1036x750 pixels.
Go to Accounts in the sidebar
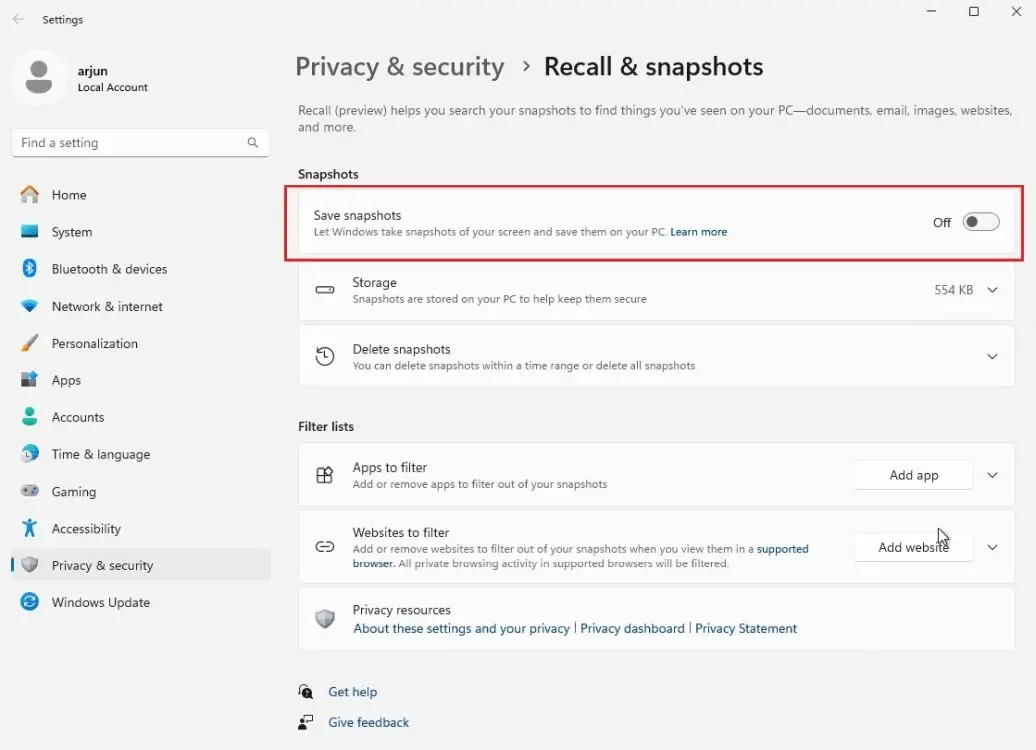(77, 417)
